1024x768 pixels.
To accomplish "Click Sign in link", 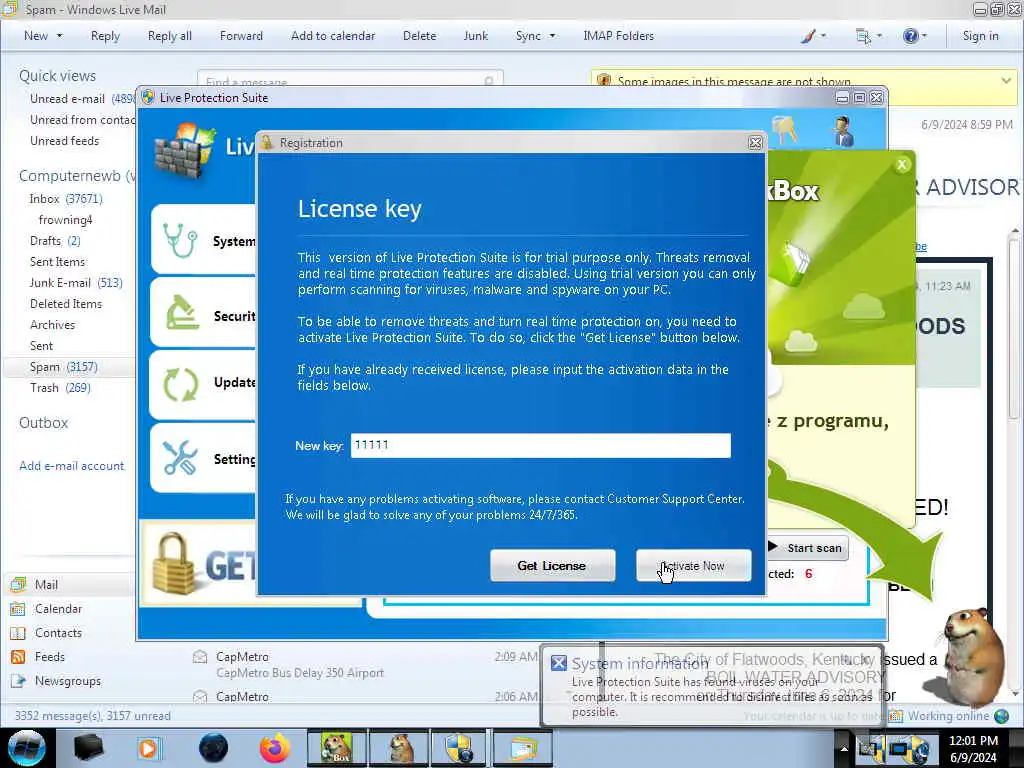I will pos(980,36).
